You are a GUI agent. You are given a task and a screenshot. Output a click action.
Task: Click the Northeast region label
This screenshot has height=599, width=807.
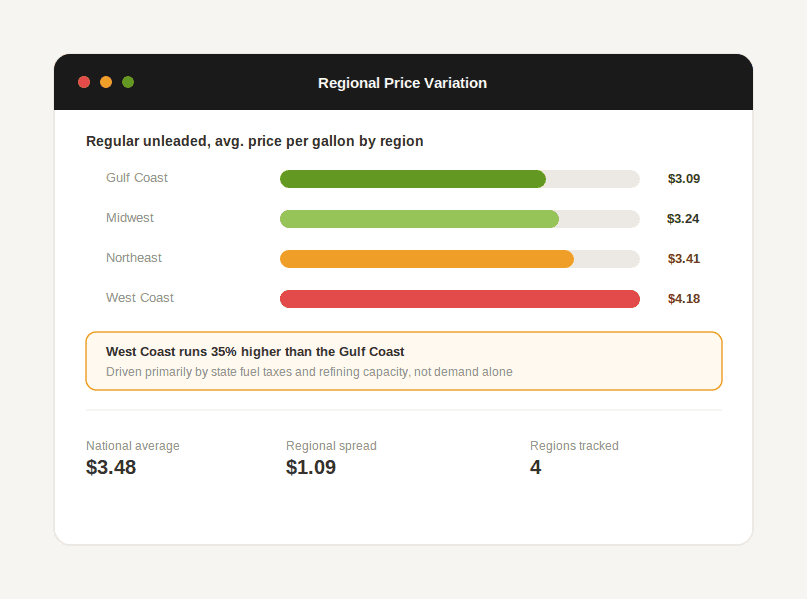[x=134, y=258]
